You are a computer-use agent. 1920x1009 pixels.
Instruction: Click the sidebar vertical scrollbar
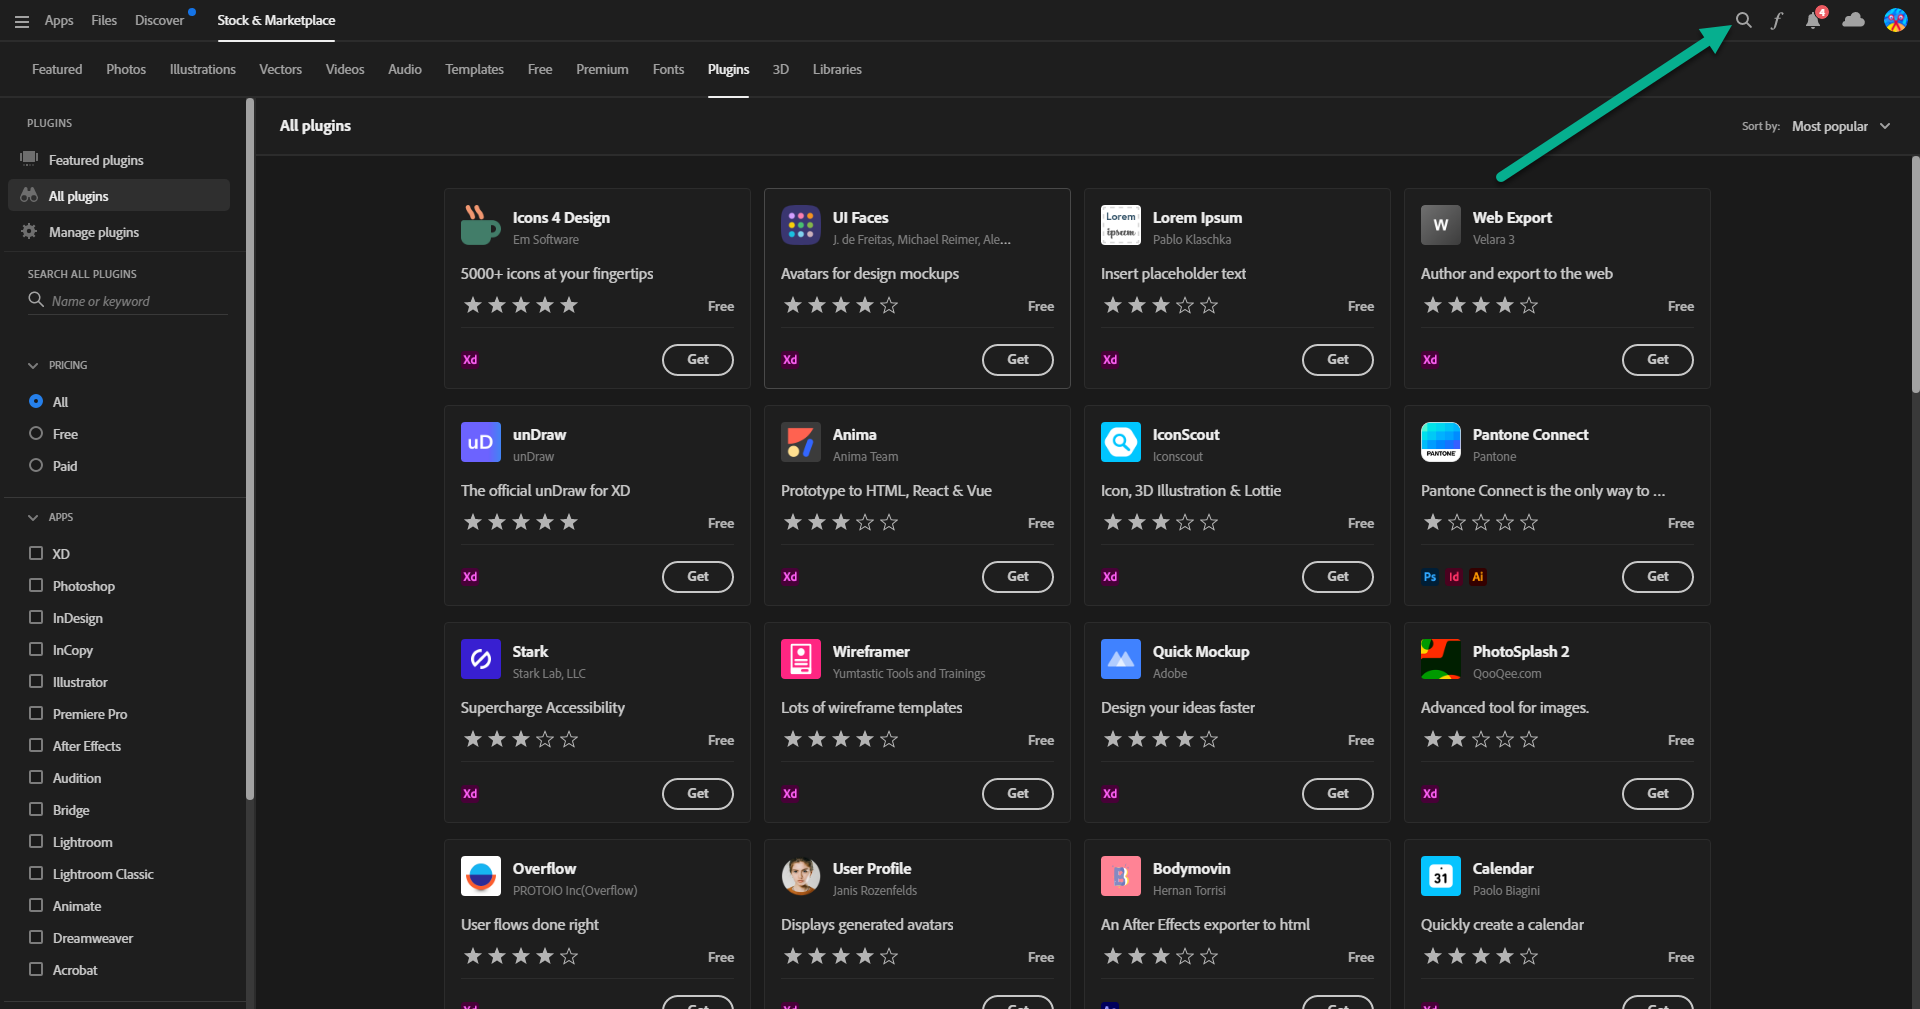[x=250, y=449]
